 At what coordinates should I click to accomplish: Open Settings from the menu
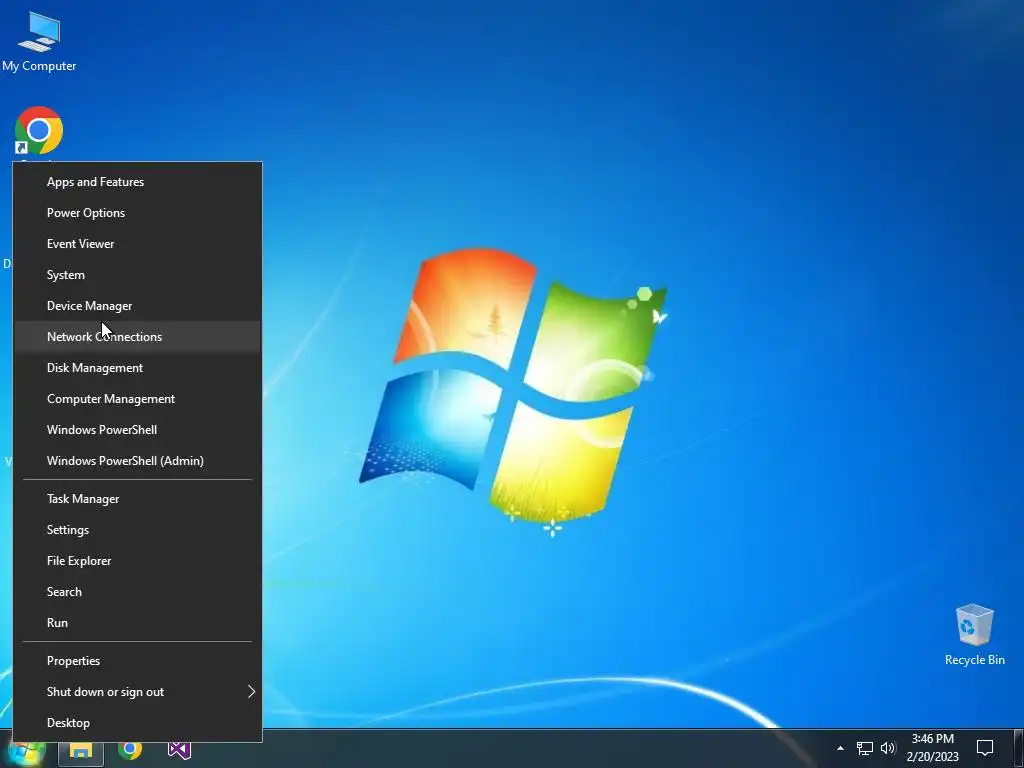[138, 530]
